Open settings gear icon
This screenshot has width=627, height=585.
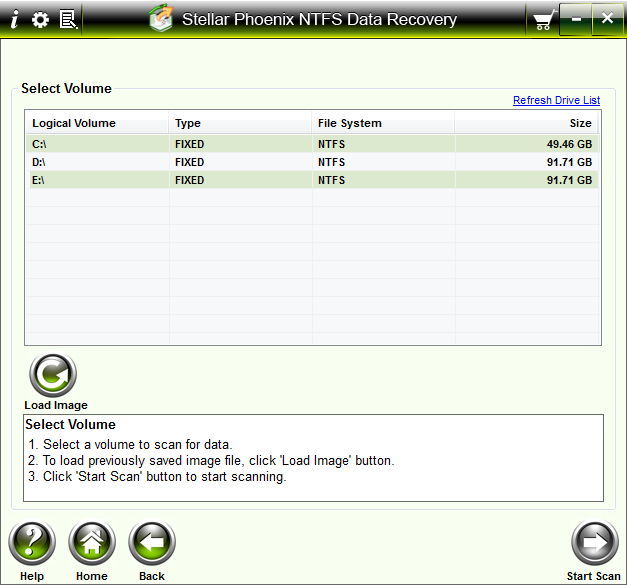coord(40,20)
